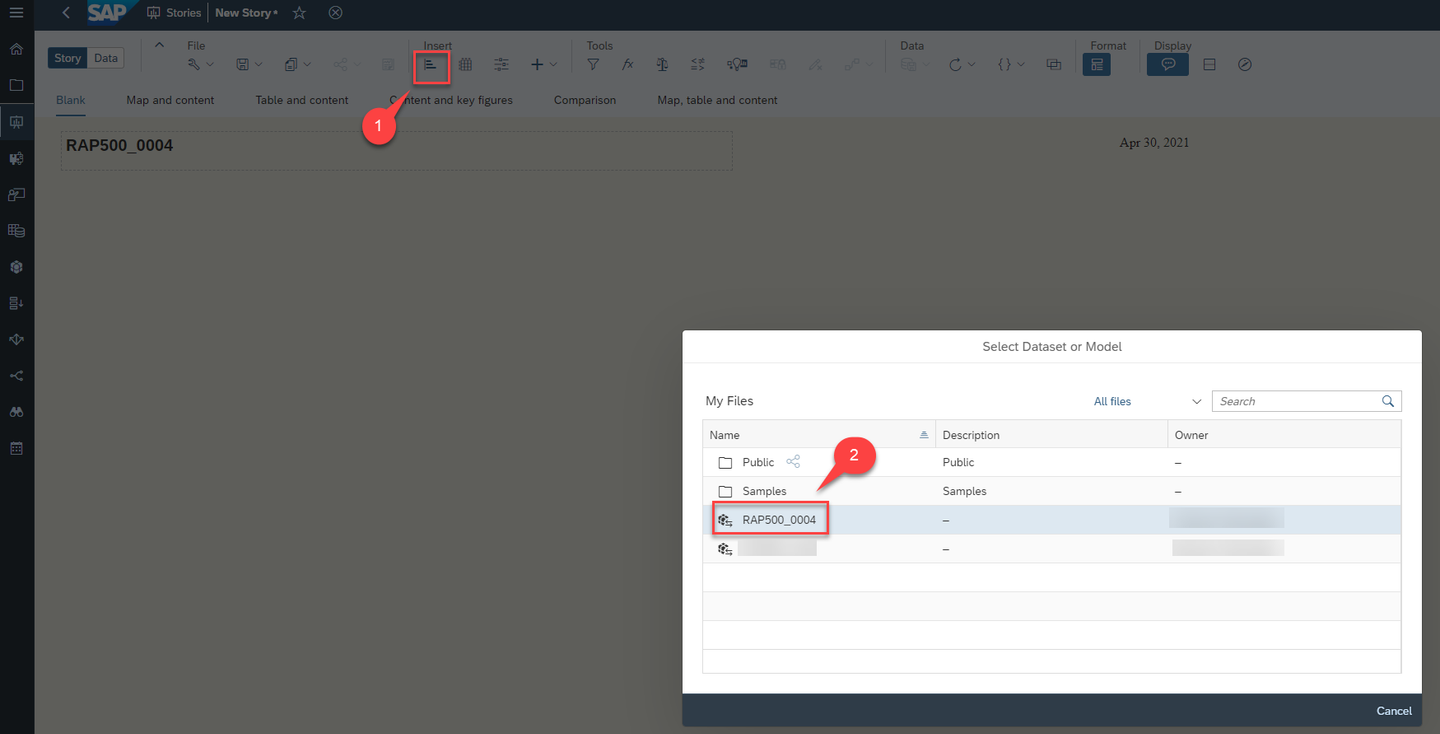Image resolution: width=1440 pixels, height=734 pixels.
Task: Insert a table from the toolbar
Action: pos(465,65)
